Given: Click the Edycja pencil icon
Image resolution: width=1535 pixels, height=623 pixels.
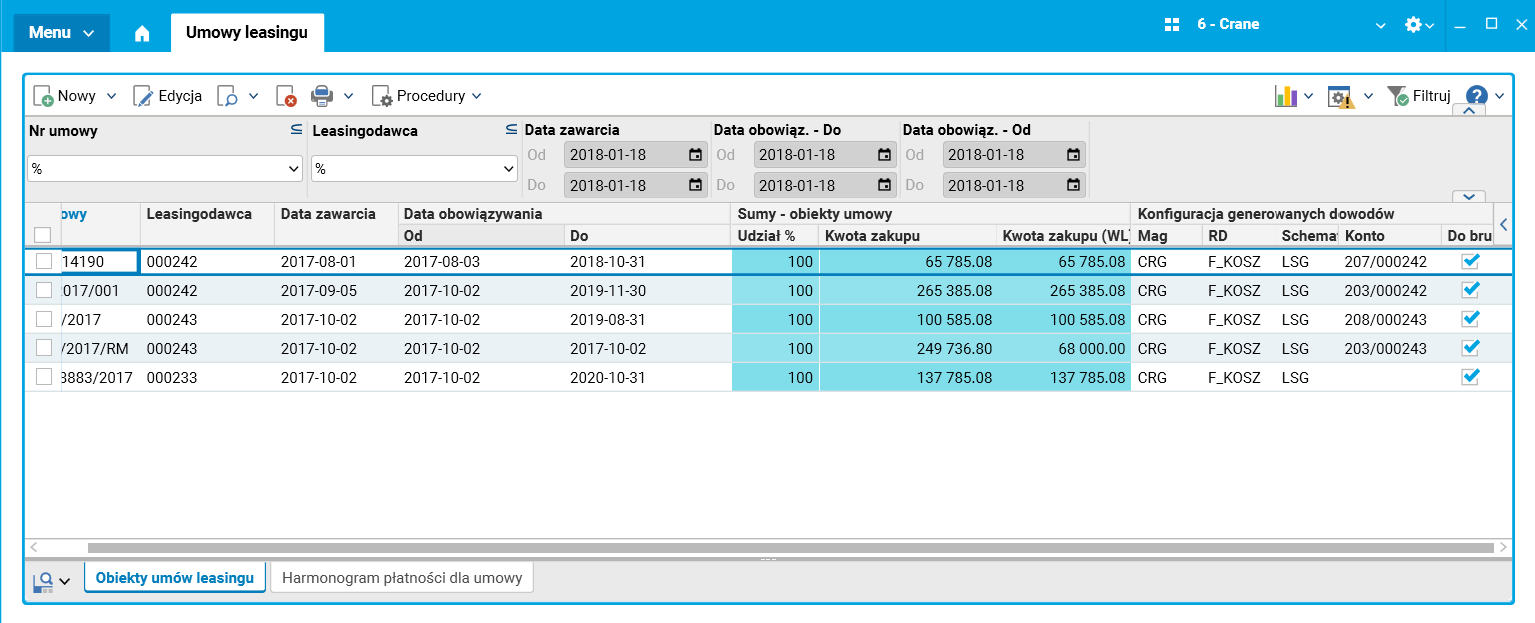Looking at the screenshot, I should point(143,96).
